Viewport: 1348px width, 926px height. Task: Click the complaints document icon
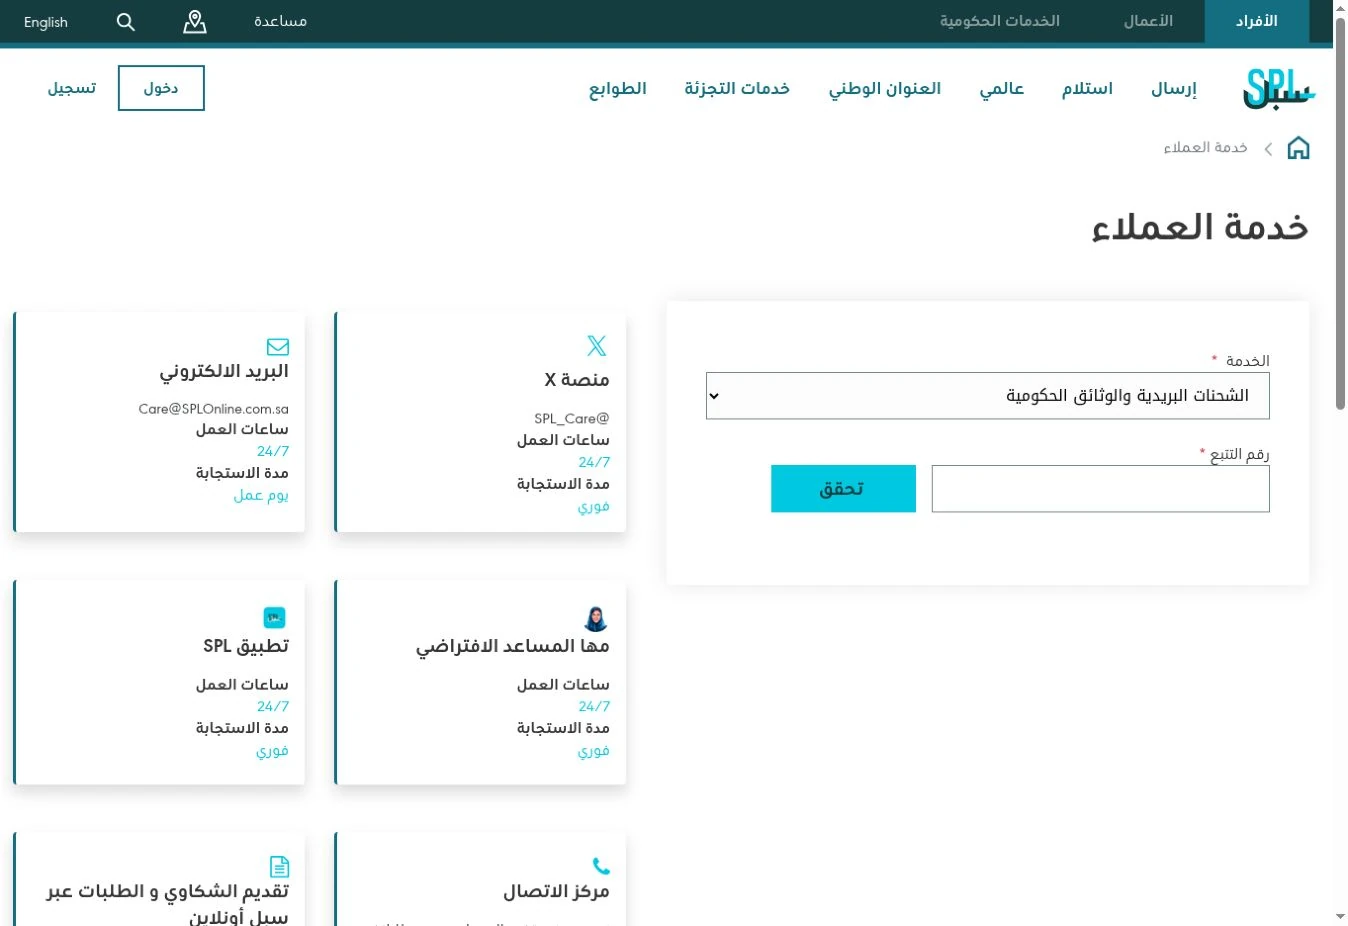(280, 867)
